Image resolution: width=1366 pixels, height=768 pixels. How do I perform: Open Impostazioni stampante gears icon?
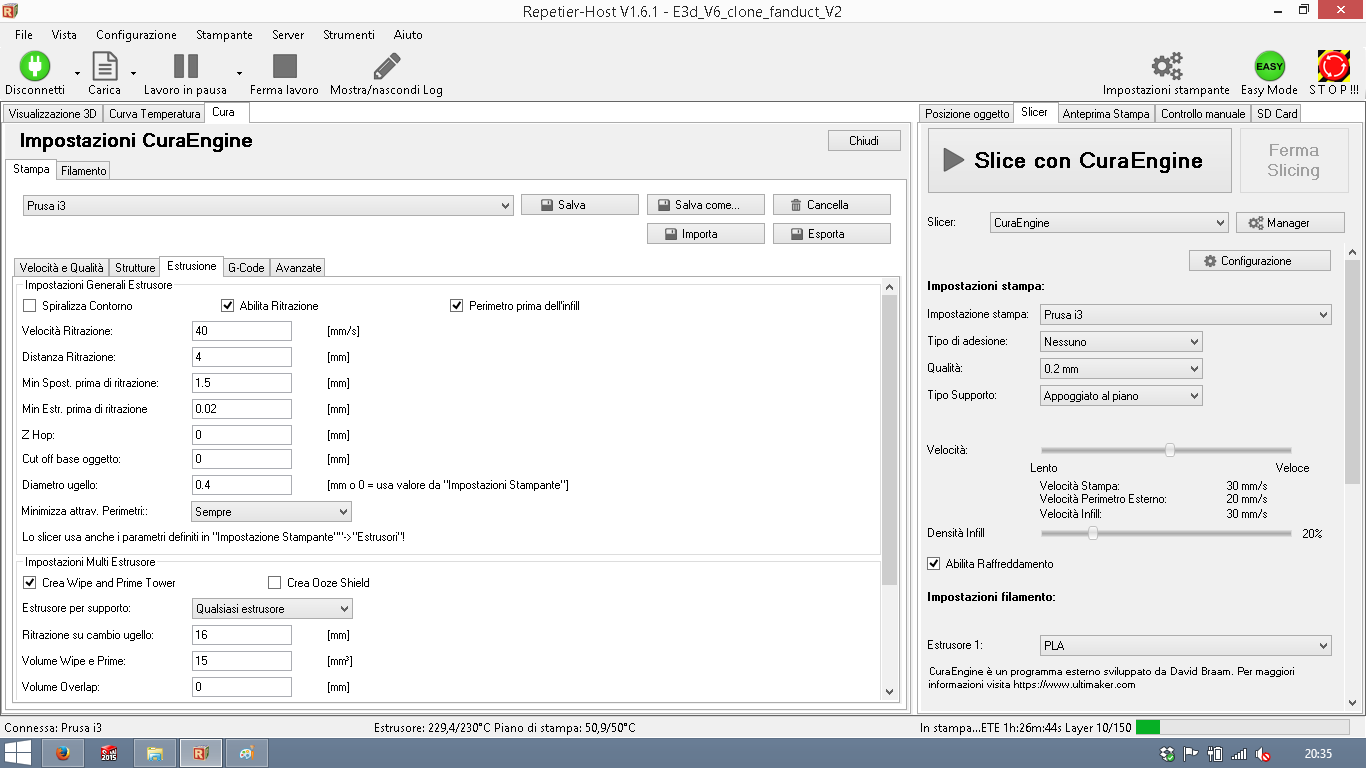click(1166, 66)
